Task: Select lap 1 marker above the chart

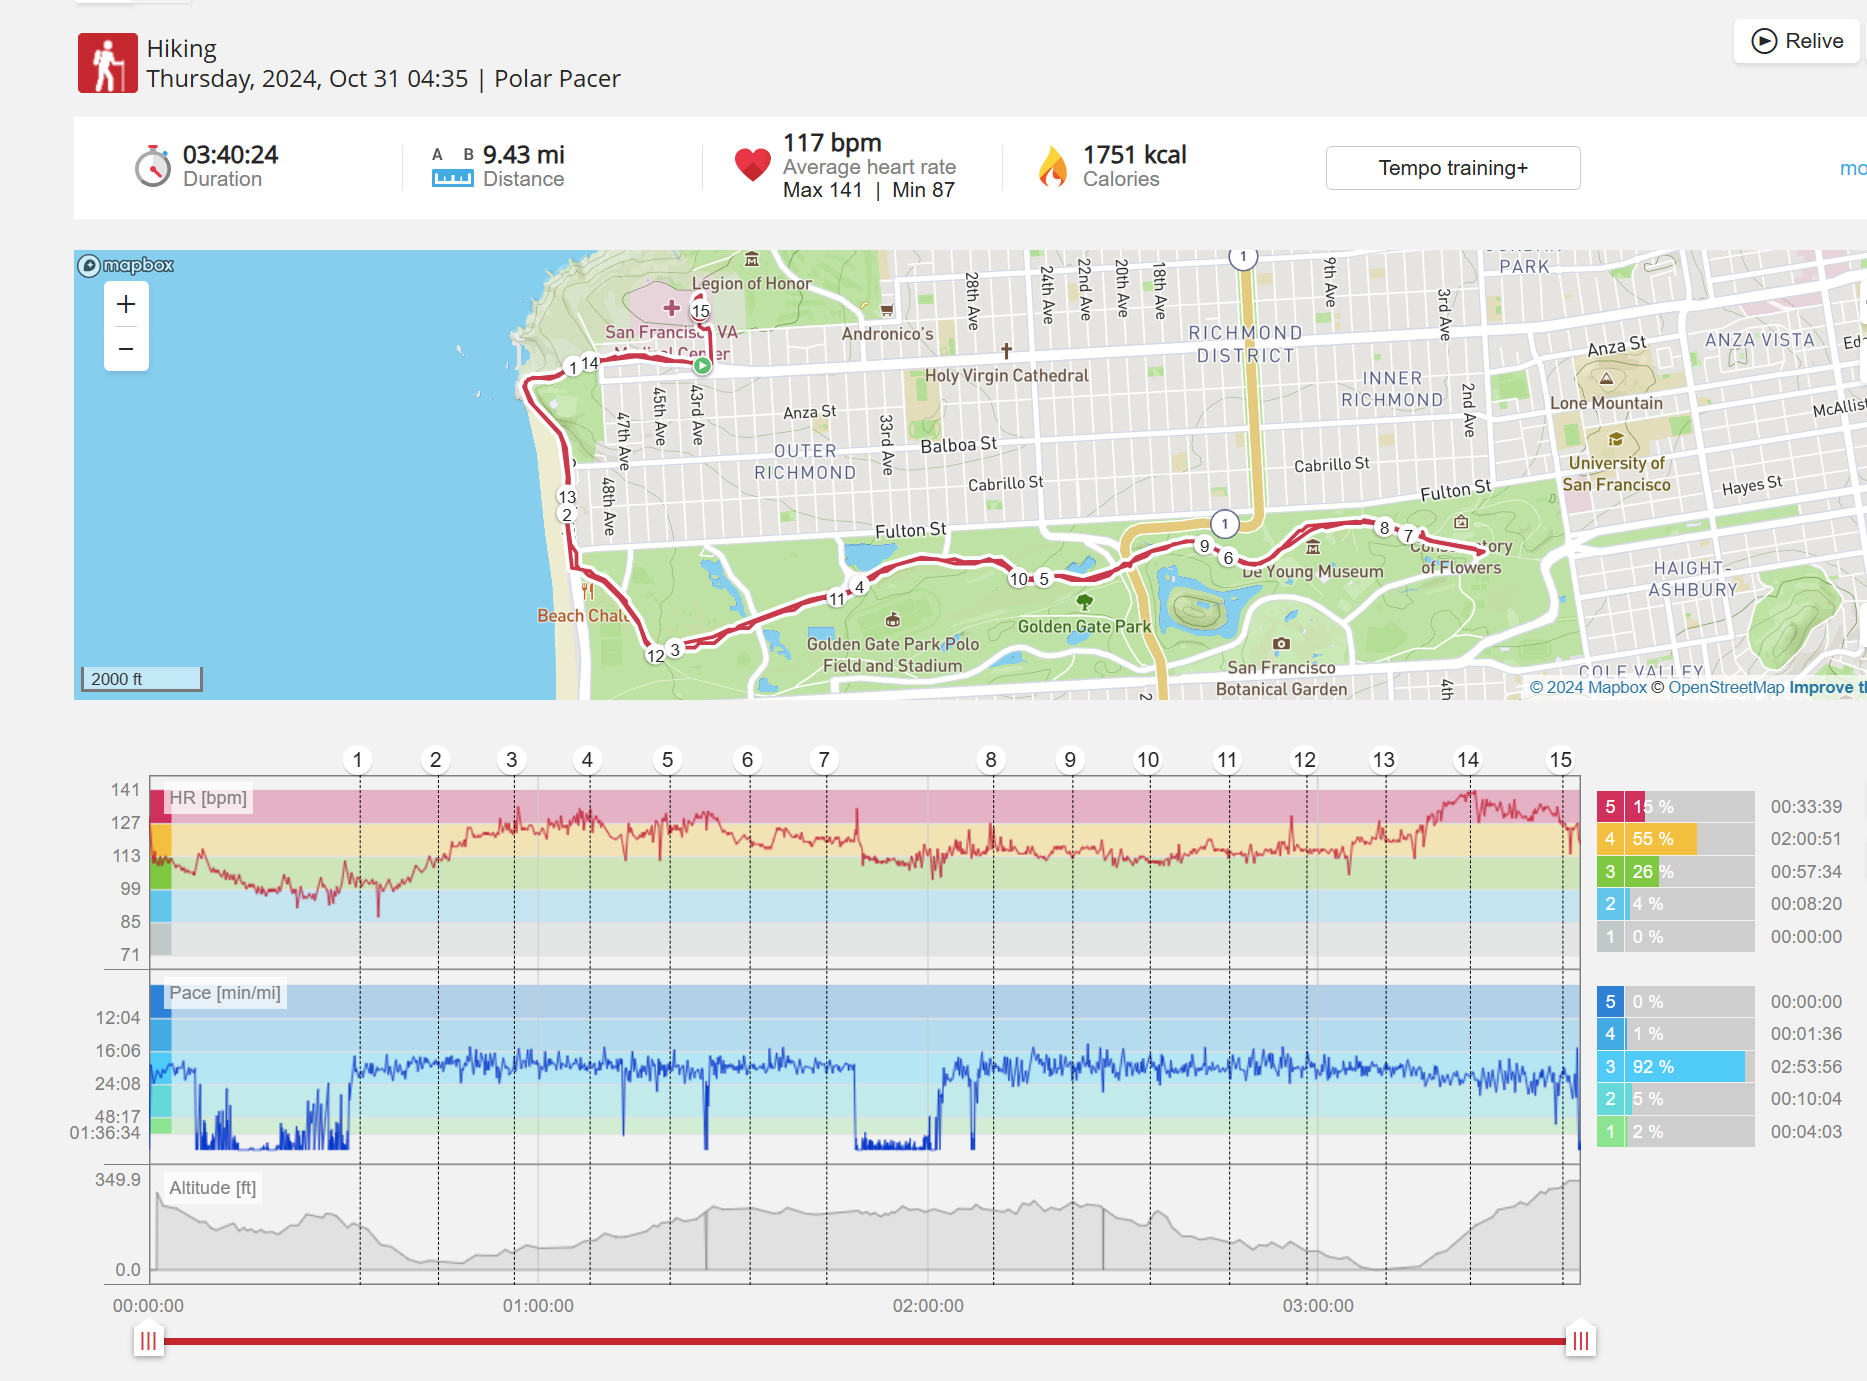Action: 357,760
